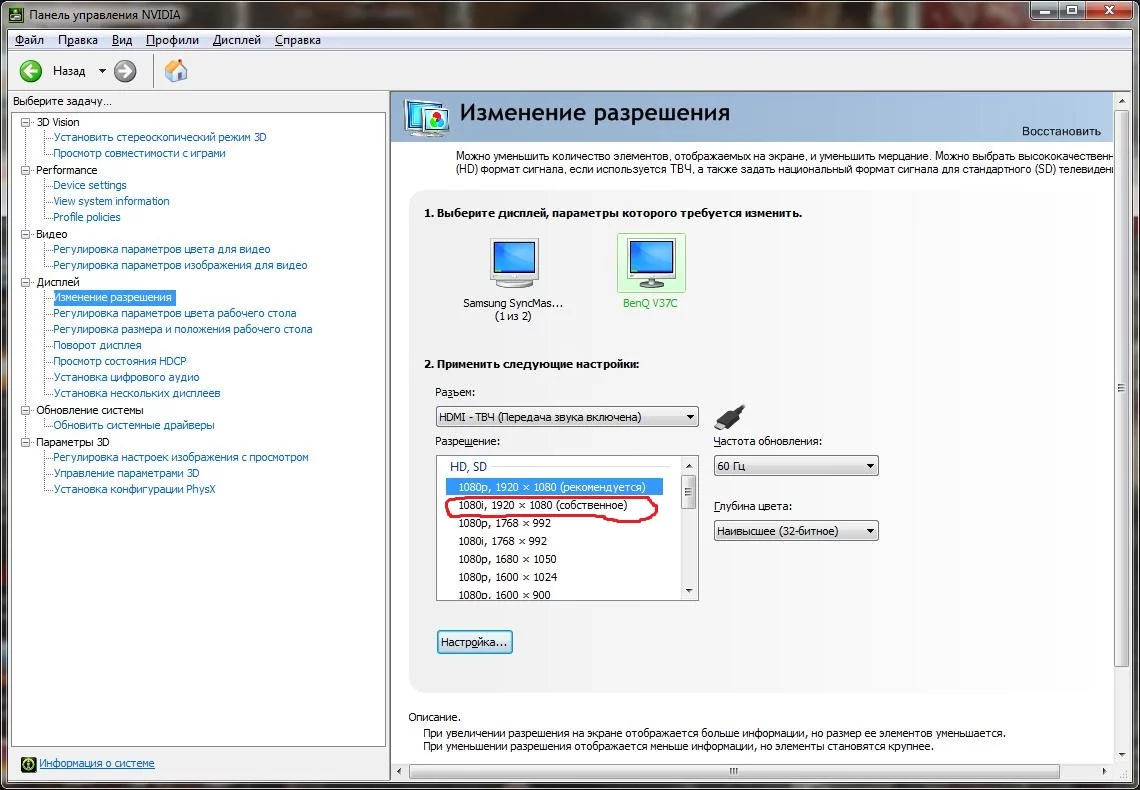Screen dimensions: 1140x790
Task: Open the refresh rate 60 Гц dropdown
Action: [x=796, y=466]
